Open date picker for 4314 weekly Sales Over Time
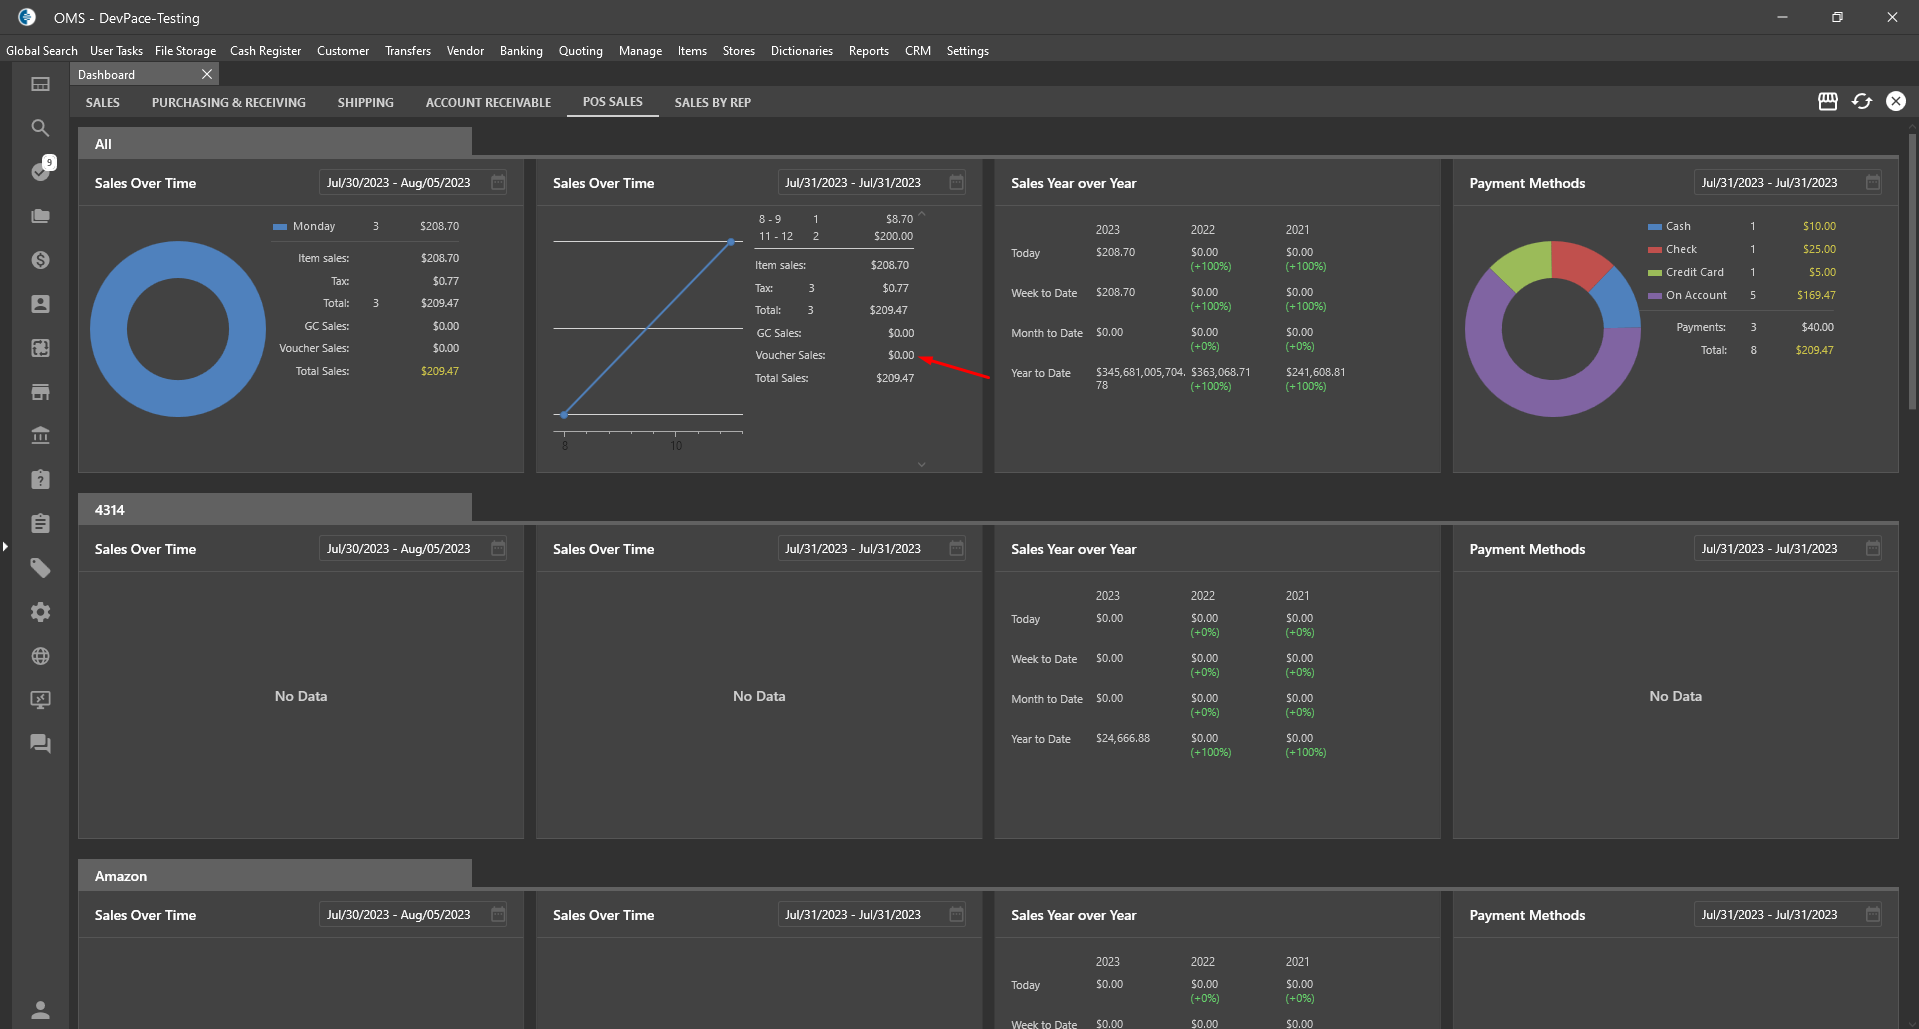Screen dimensions: 1919x1029 [498, 549]
